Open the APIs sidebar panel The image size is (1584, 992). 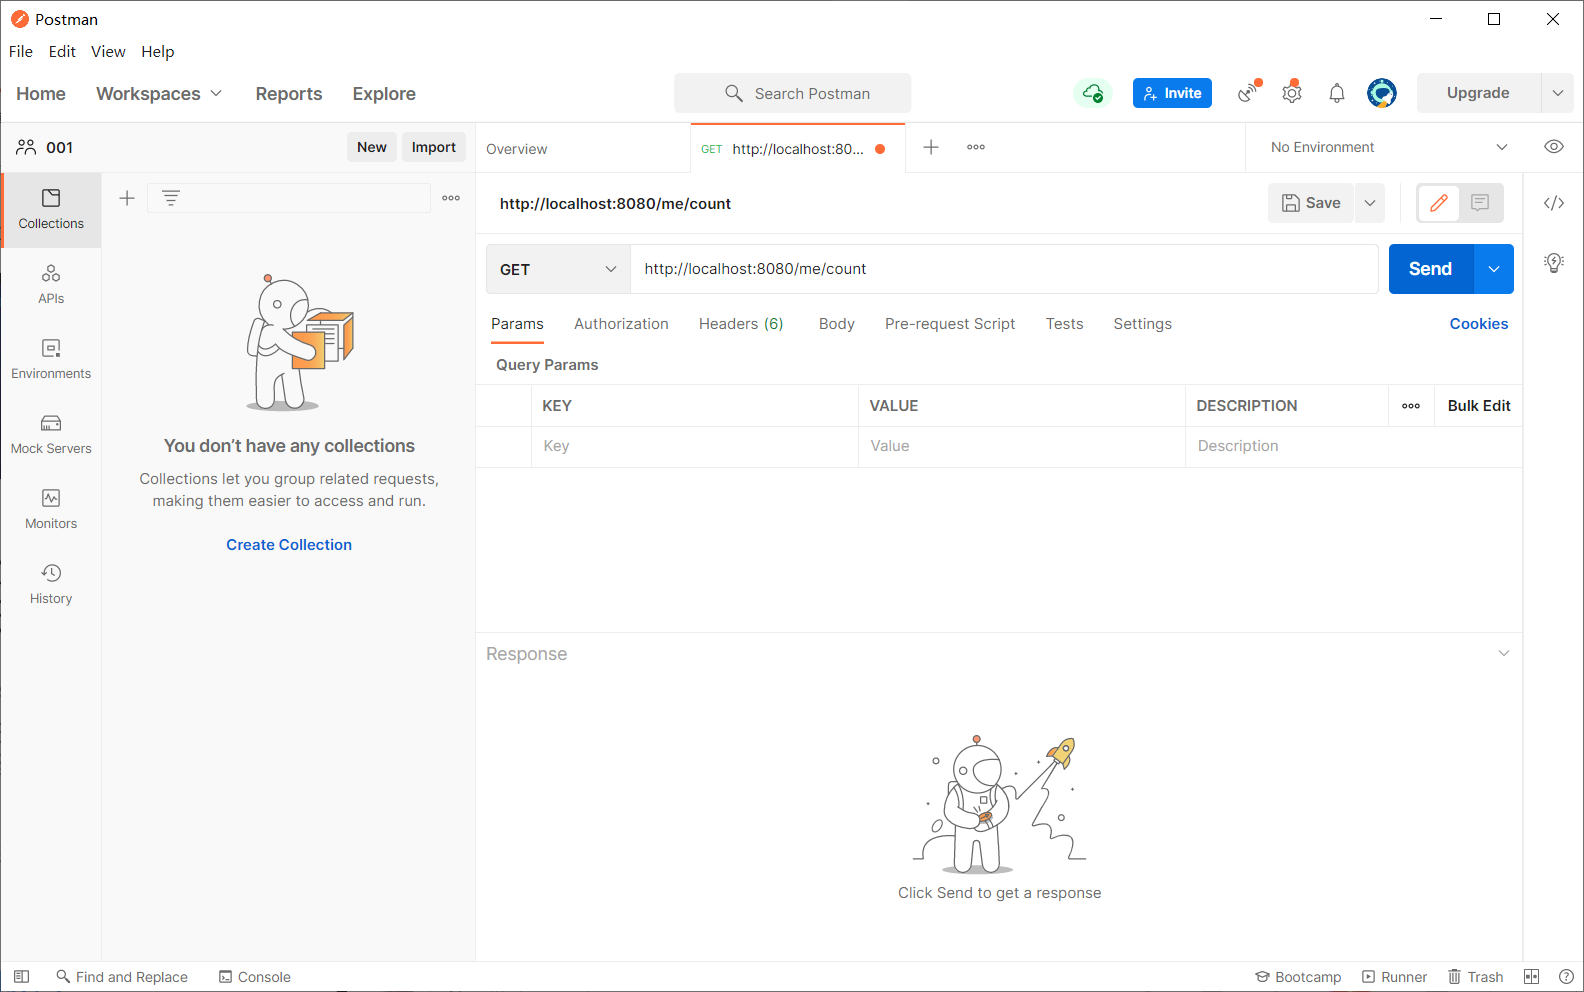(x=51, y=285)
